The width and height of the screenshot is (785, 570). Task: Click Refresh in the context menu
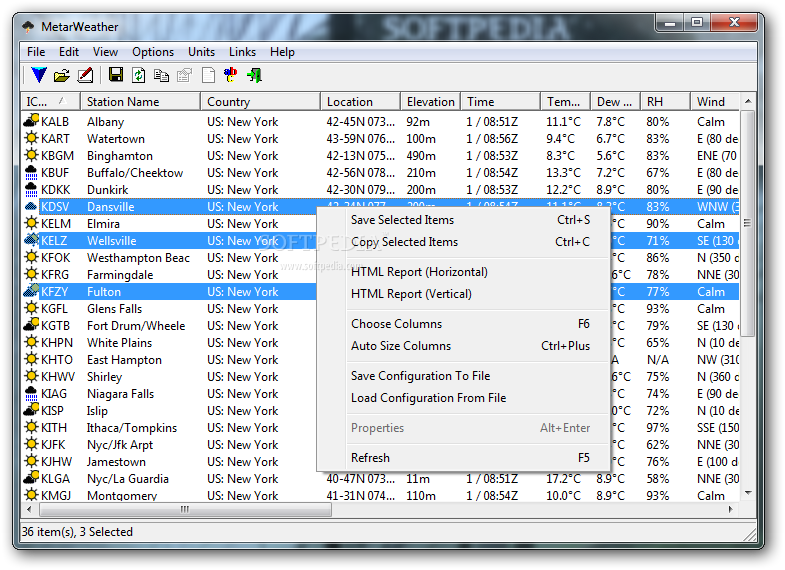pyautogui.click(x=464, y=458)
